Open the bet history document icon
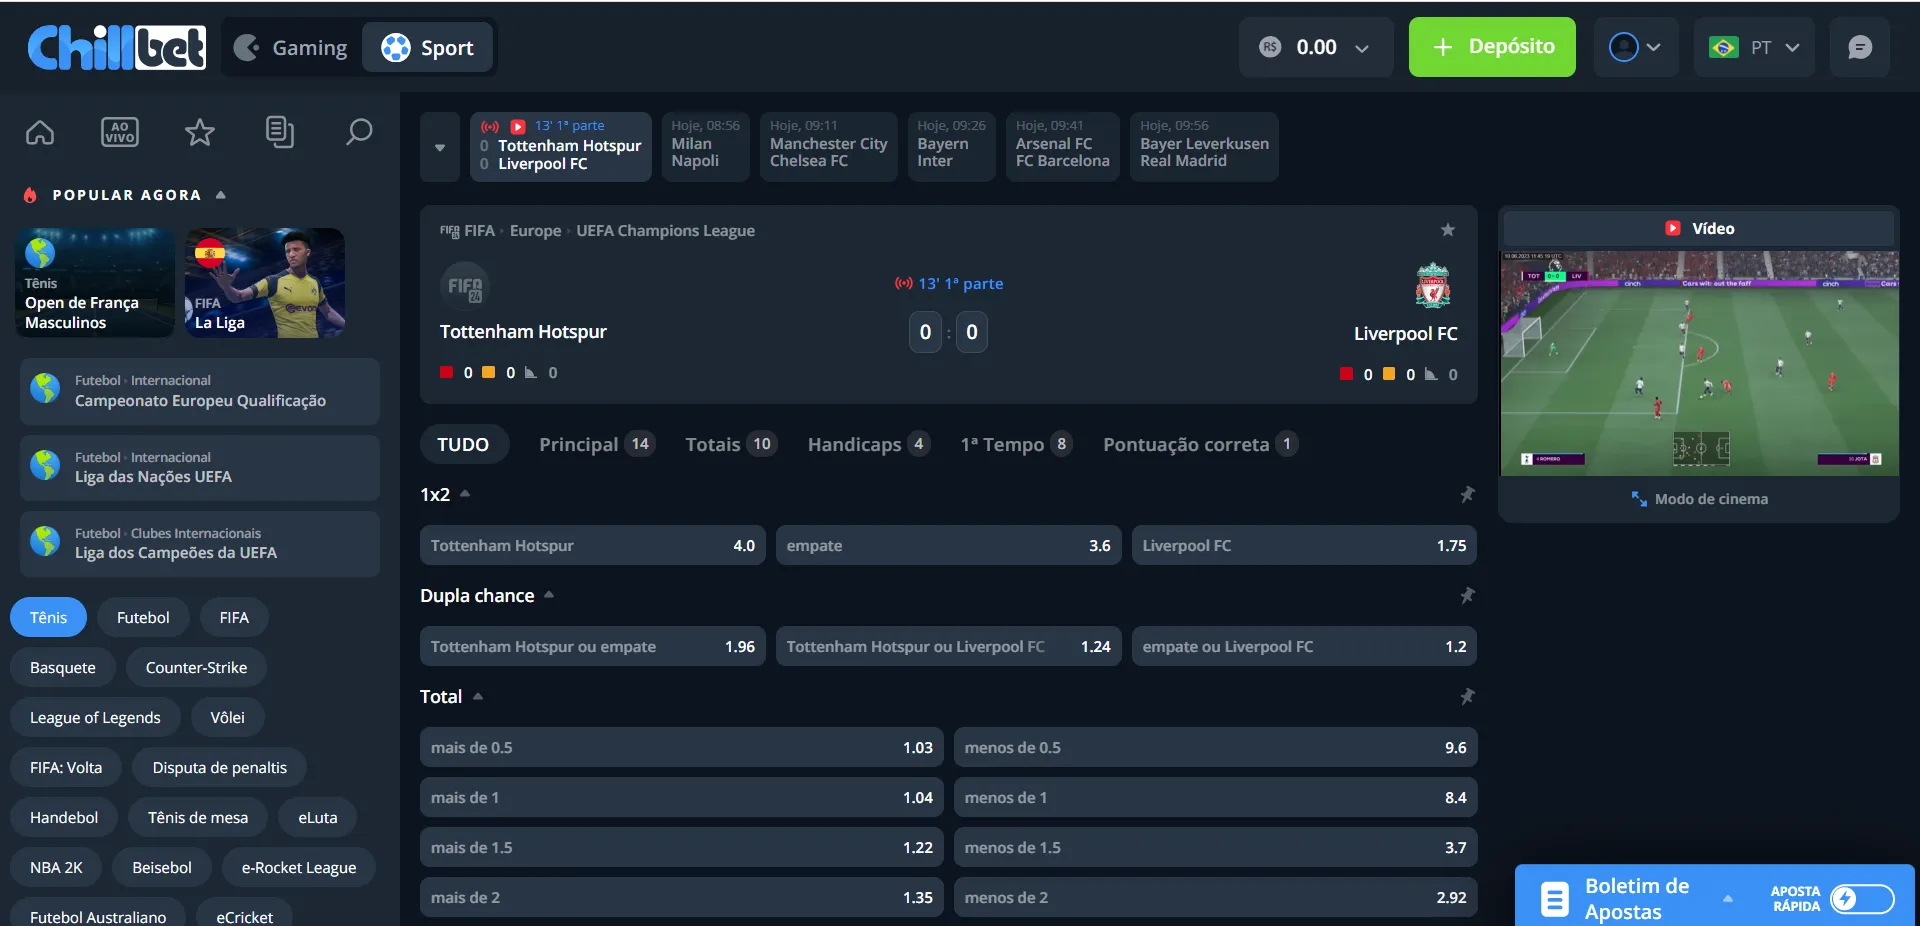 pyautogui.click(x=280, y=132)
